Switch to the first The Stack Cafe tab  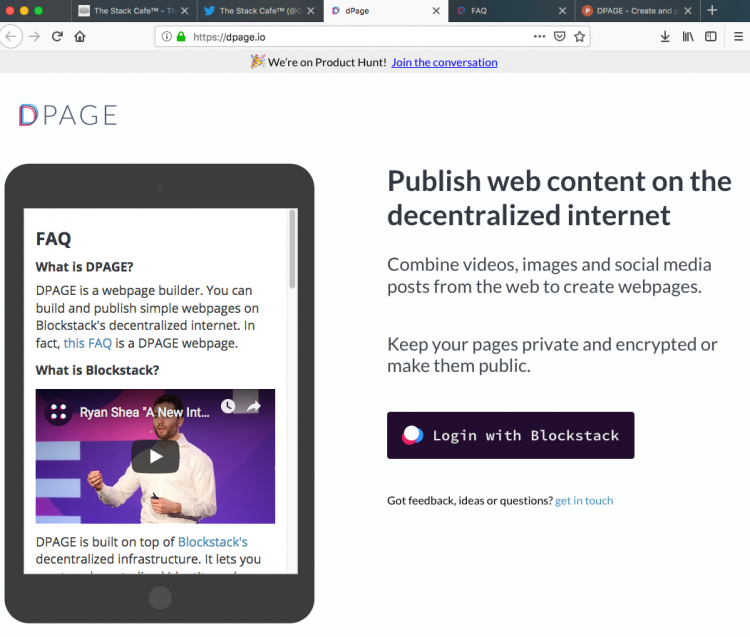[134, 11]
